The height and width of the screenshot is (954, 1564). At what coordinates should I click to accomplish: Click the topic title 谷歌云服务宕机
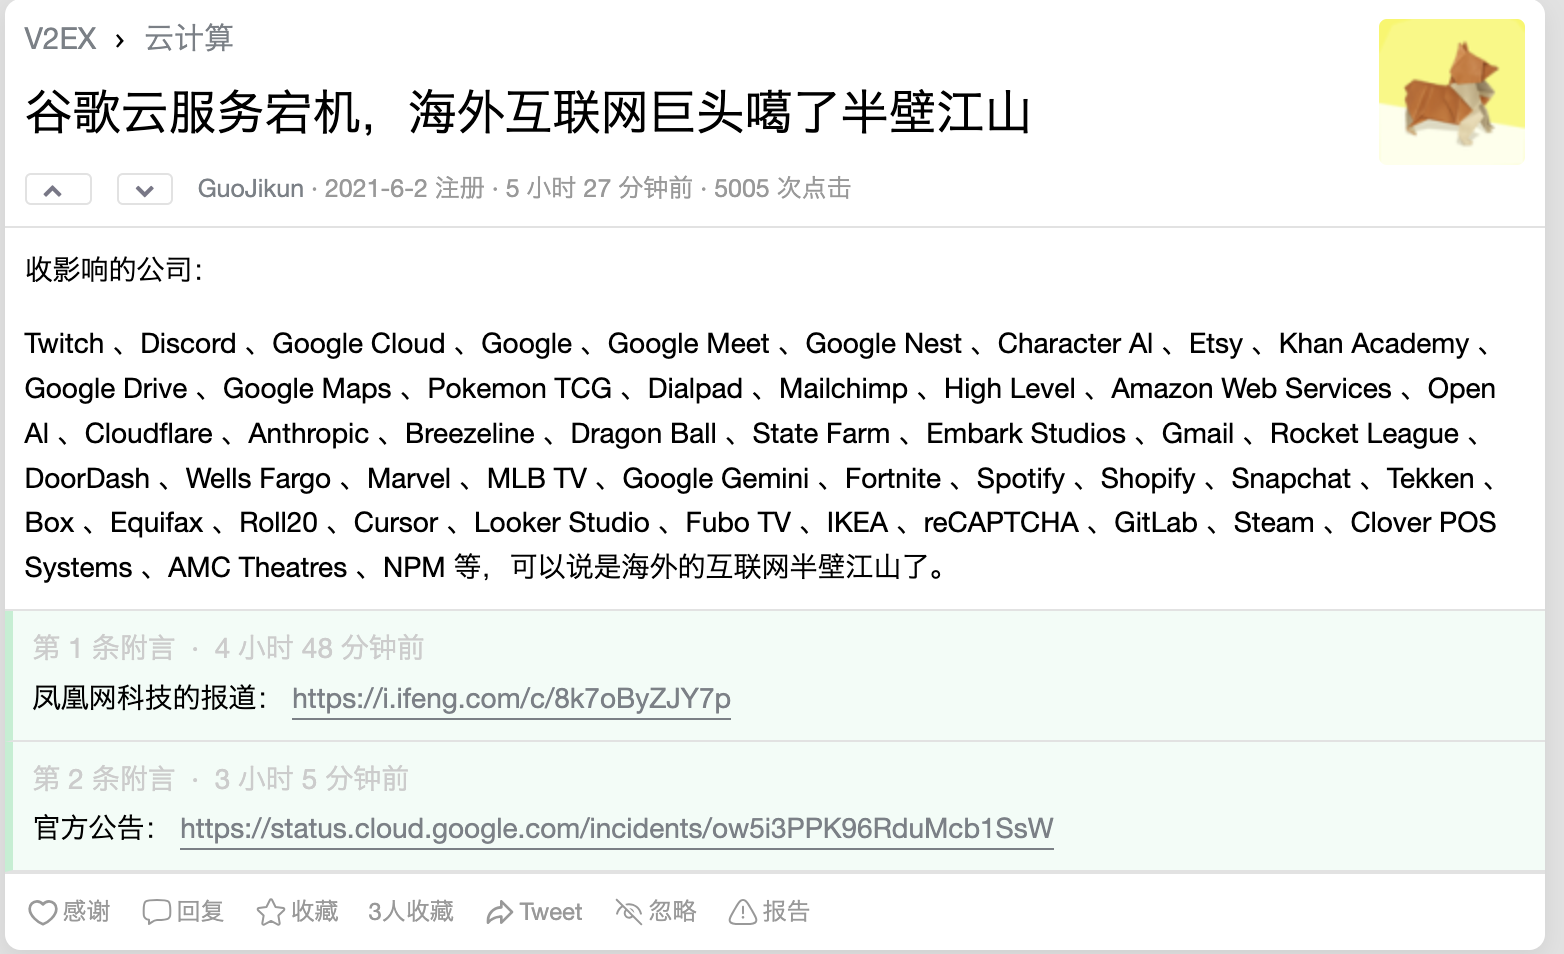[528, 112]
